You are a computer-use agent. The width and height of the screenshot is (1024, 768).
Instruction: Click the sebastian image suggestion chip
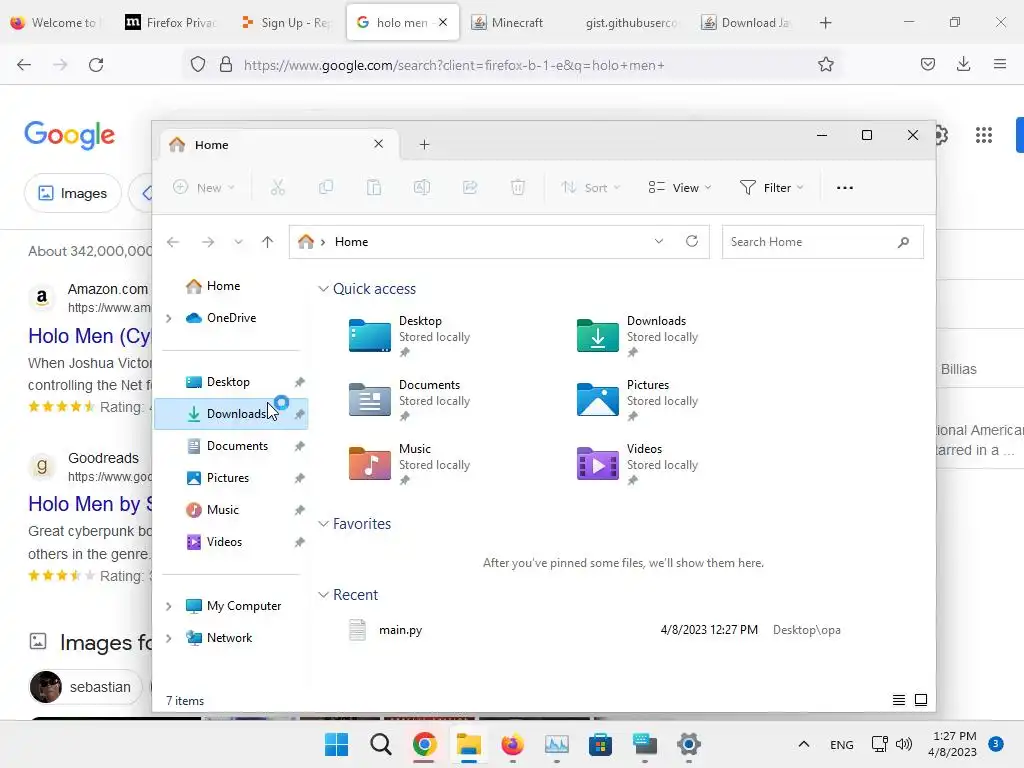(x=86, y=687)
